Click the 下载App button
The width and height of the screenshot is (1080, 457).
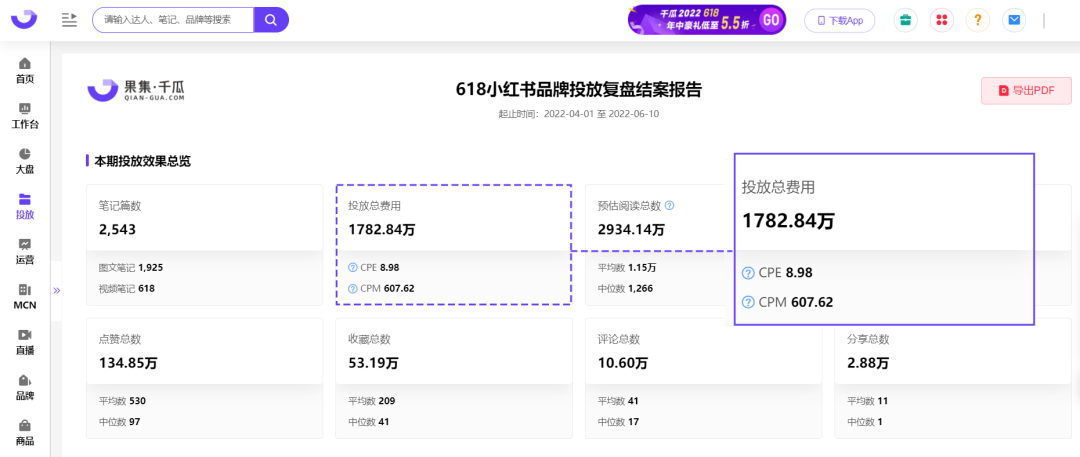pos(839,20)
